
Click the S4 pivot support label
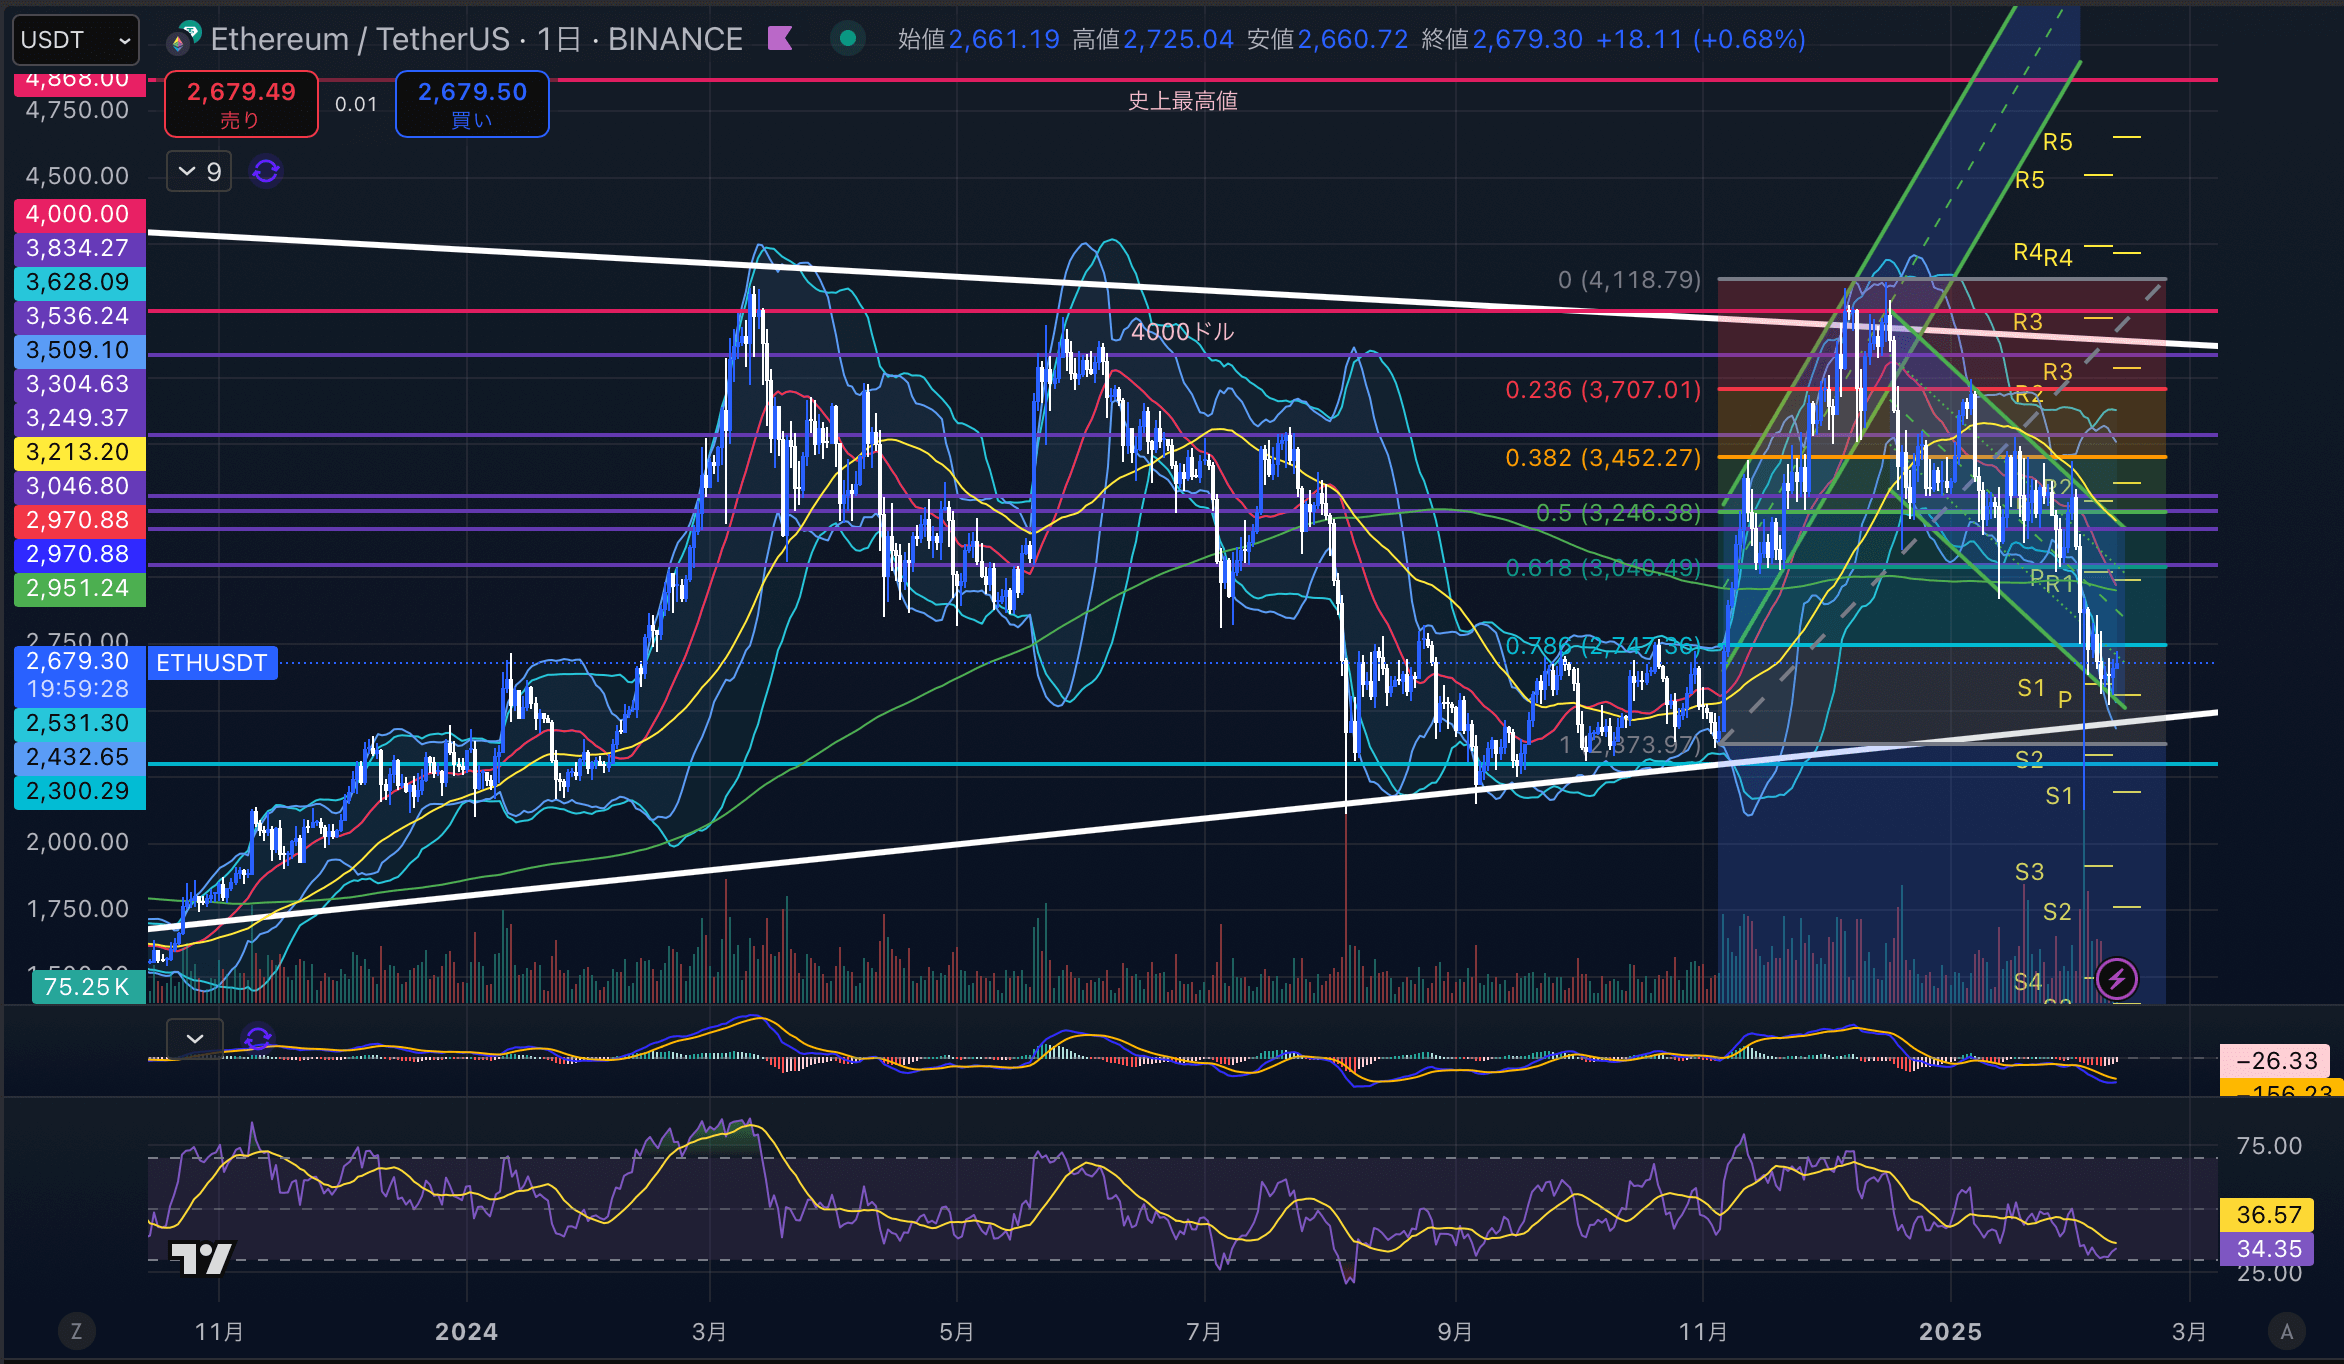tap(2027, 982)
